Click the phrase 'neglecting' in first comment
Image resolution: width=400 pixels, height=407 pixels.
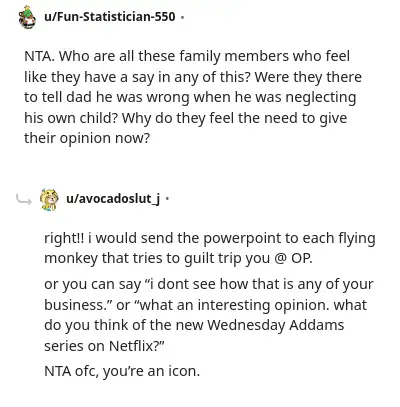tap(321, 98)
